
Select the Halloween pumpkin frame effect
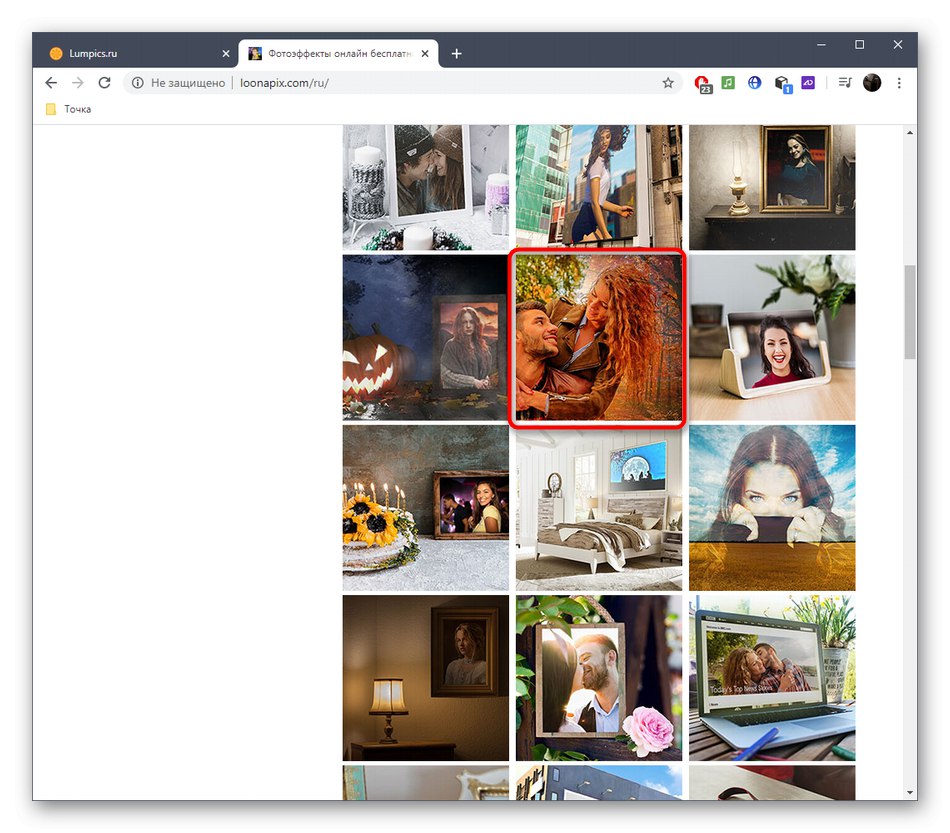tap(425, 337)
